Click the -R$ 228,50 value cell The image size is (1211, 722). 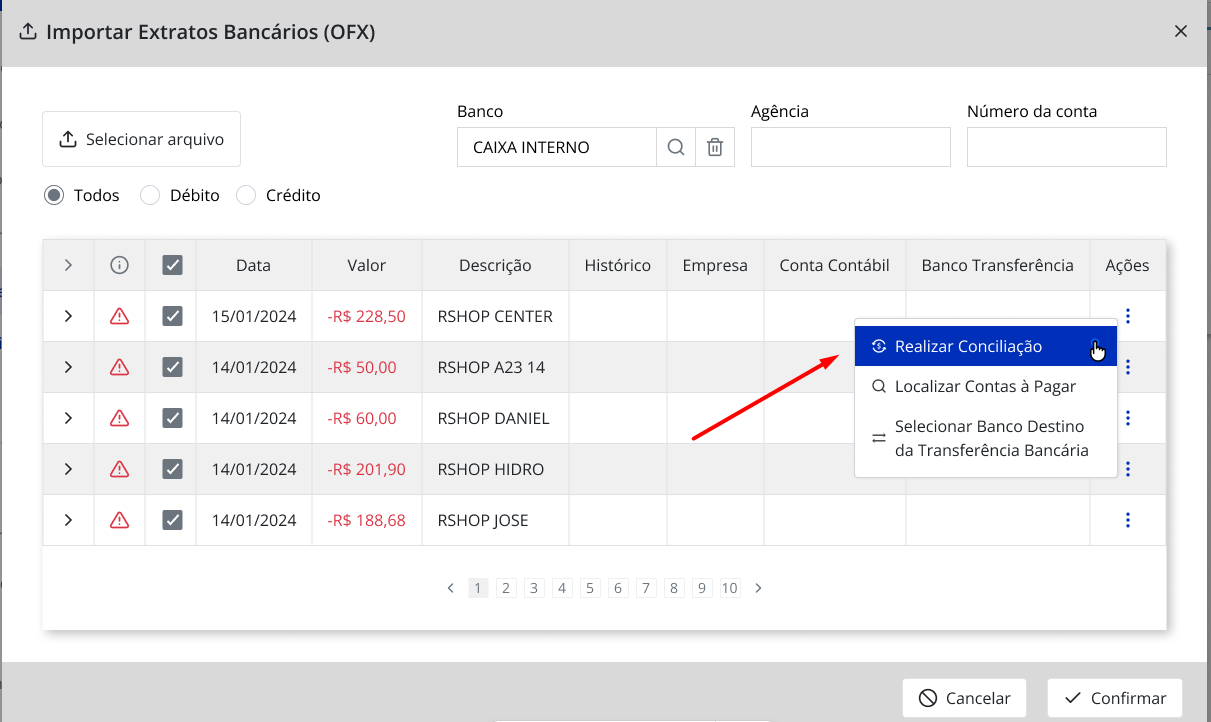pos(367,316)
